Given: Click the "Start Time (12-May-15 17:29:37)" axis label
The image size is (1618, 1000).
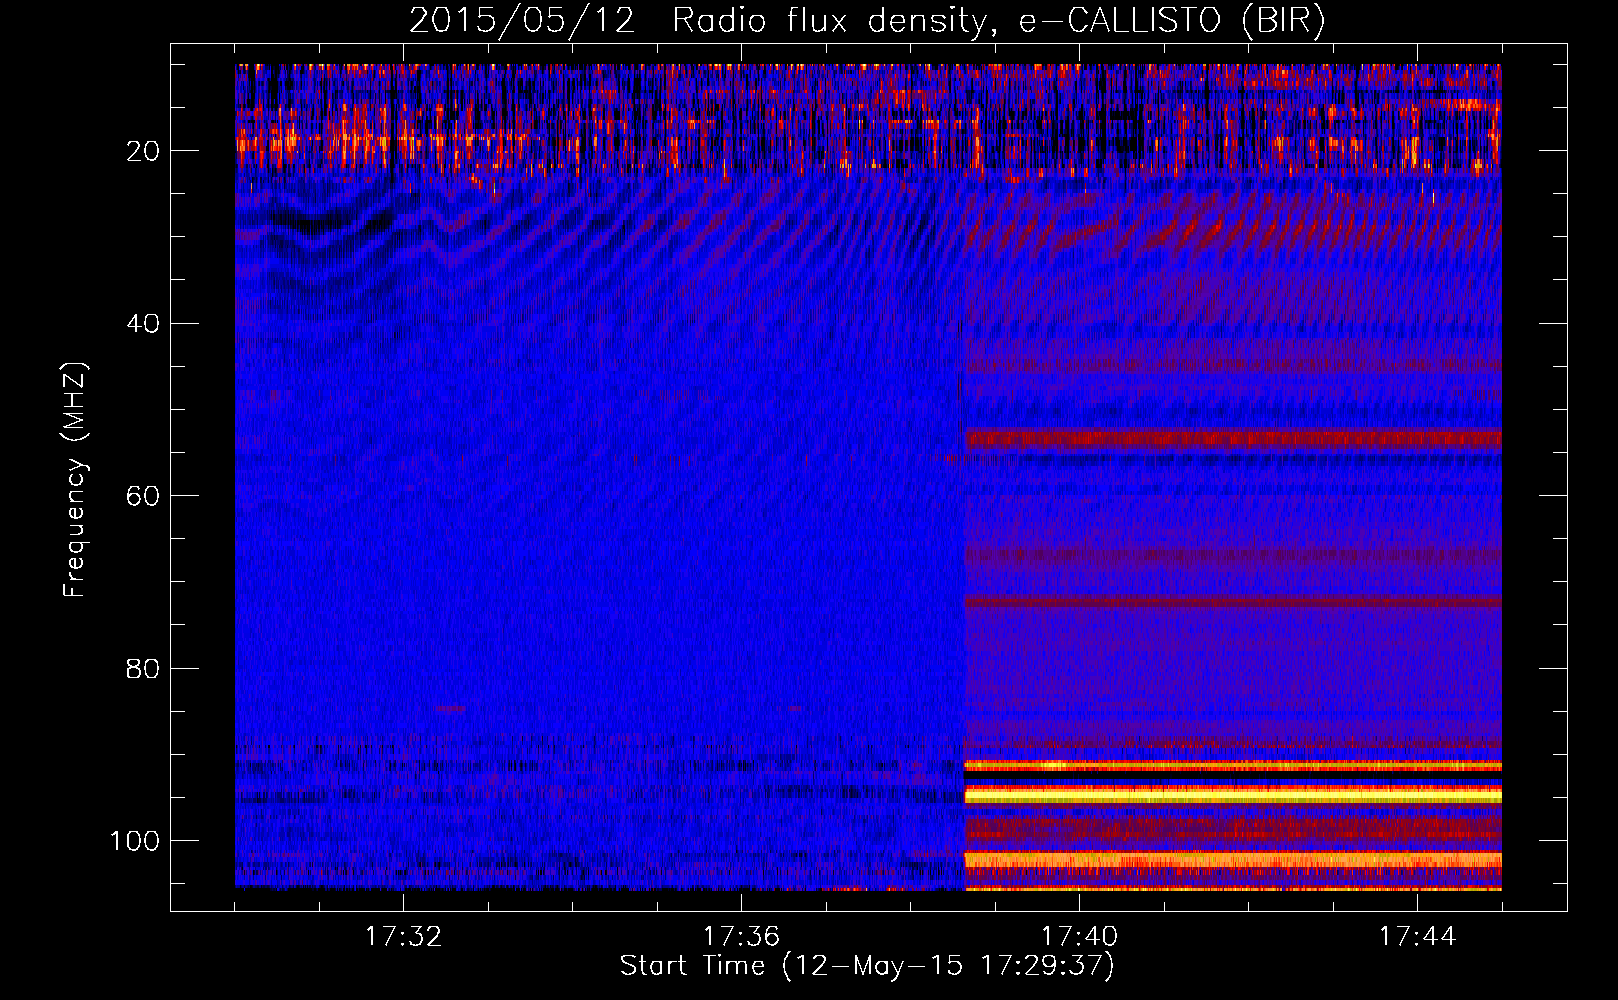Looking at the screenshot, I should (x=867, y=966).
